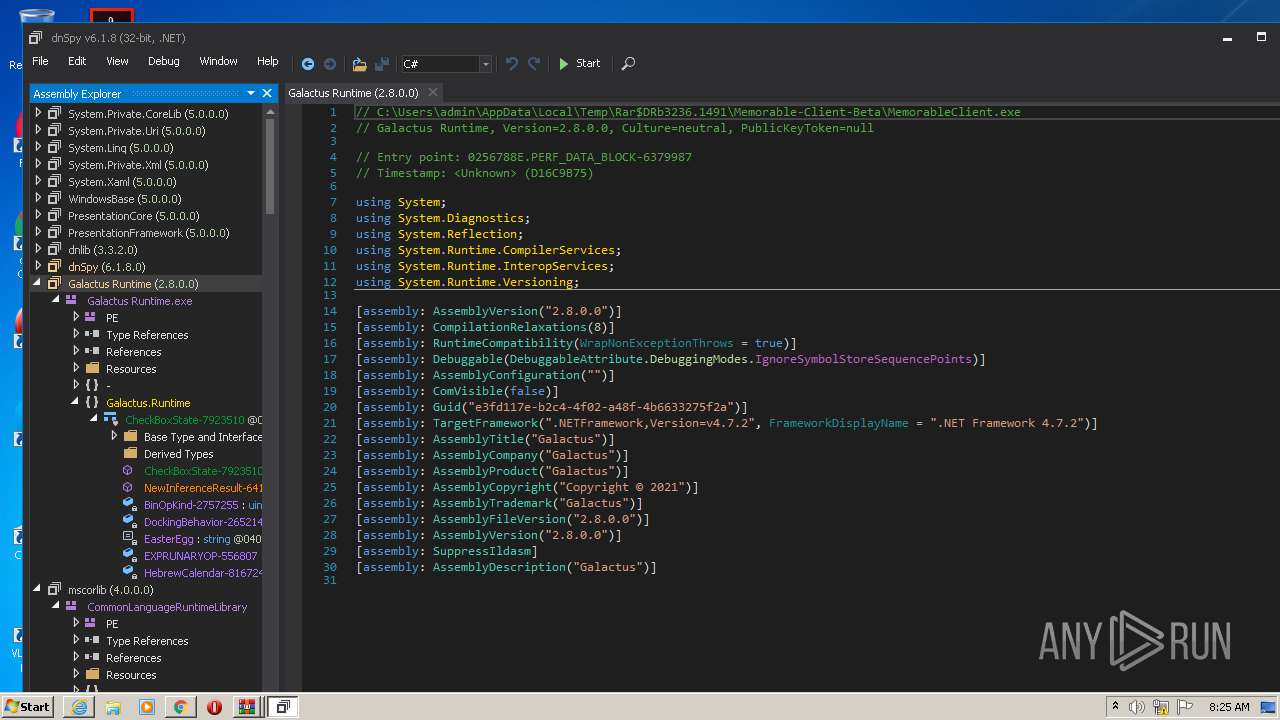Open the Window menu
The height and width of the screenshot is (720, 1280).
[218, 61]
